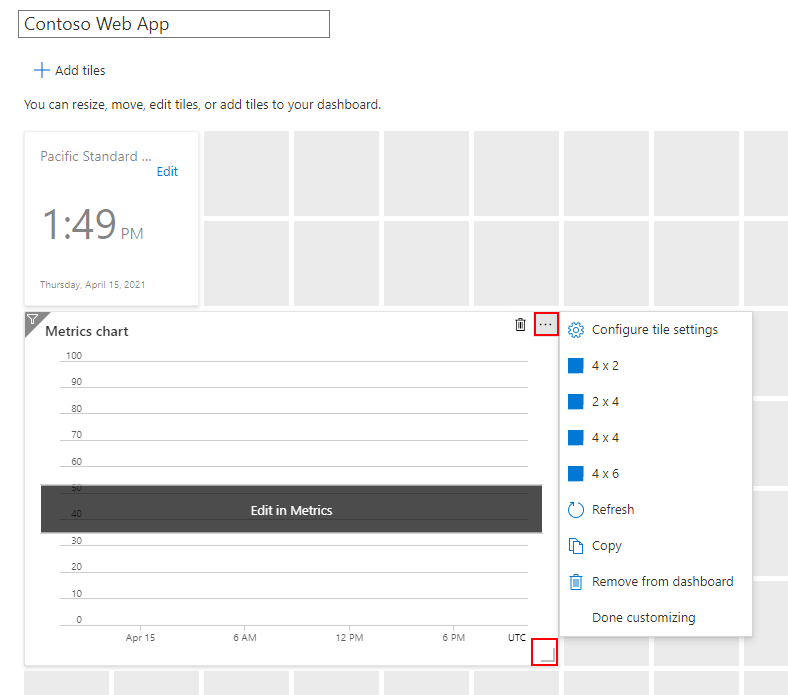The width and height of the screenshot is (788, 695).
Task: Select Done customizing in the menu
Action: coord(643,618)
